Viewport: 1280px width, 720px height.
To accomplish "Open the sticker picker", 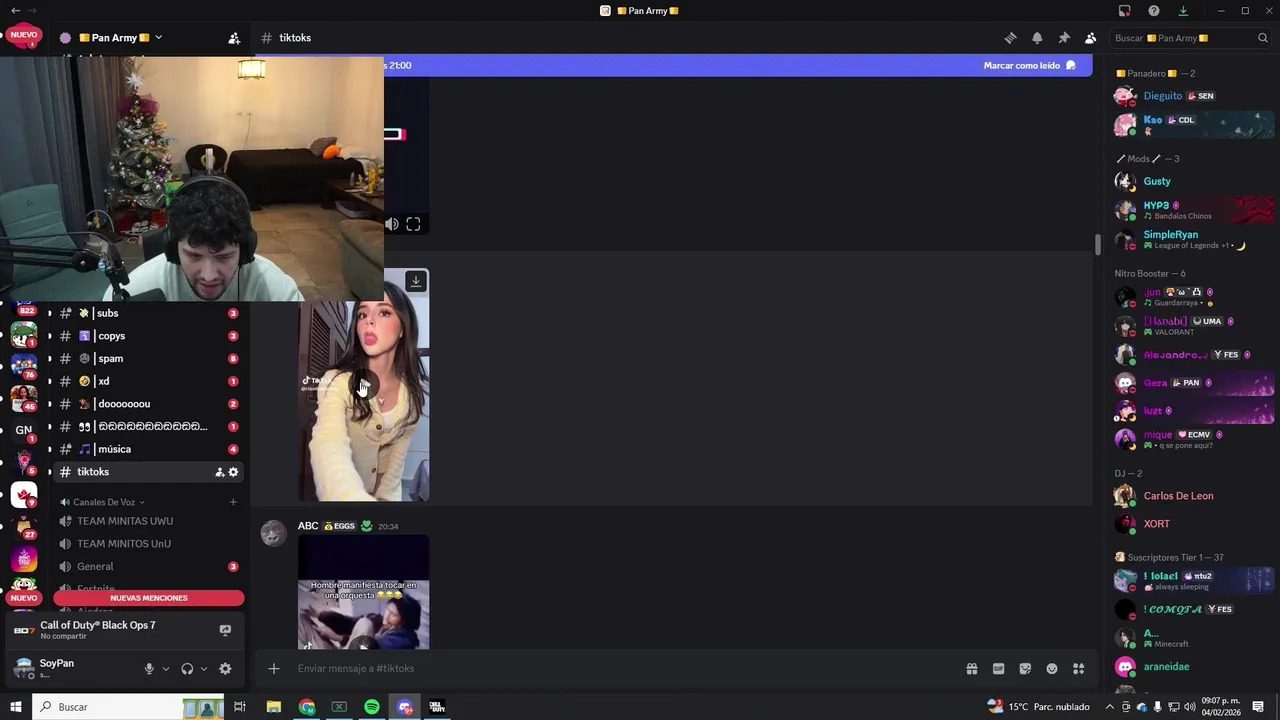I will [x=1025, y=668].
